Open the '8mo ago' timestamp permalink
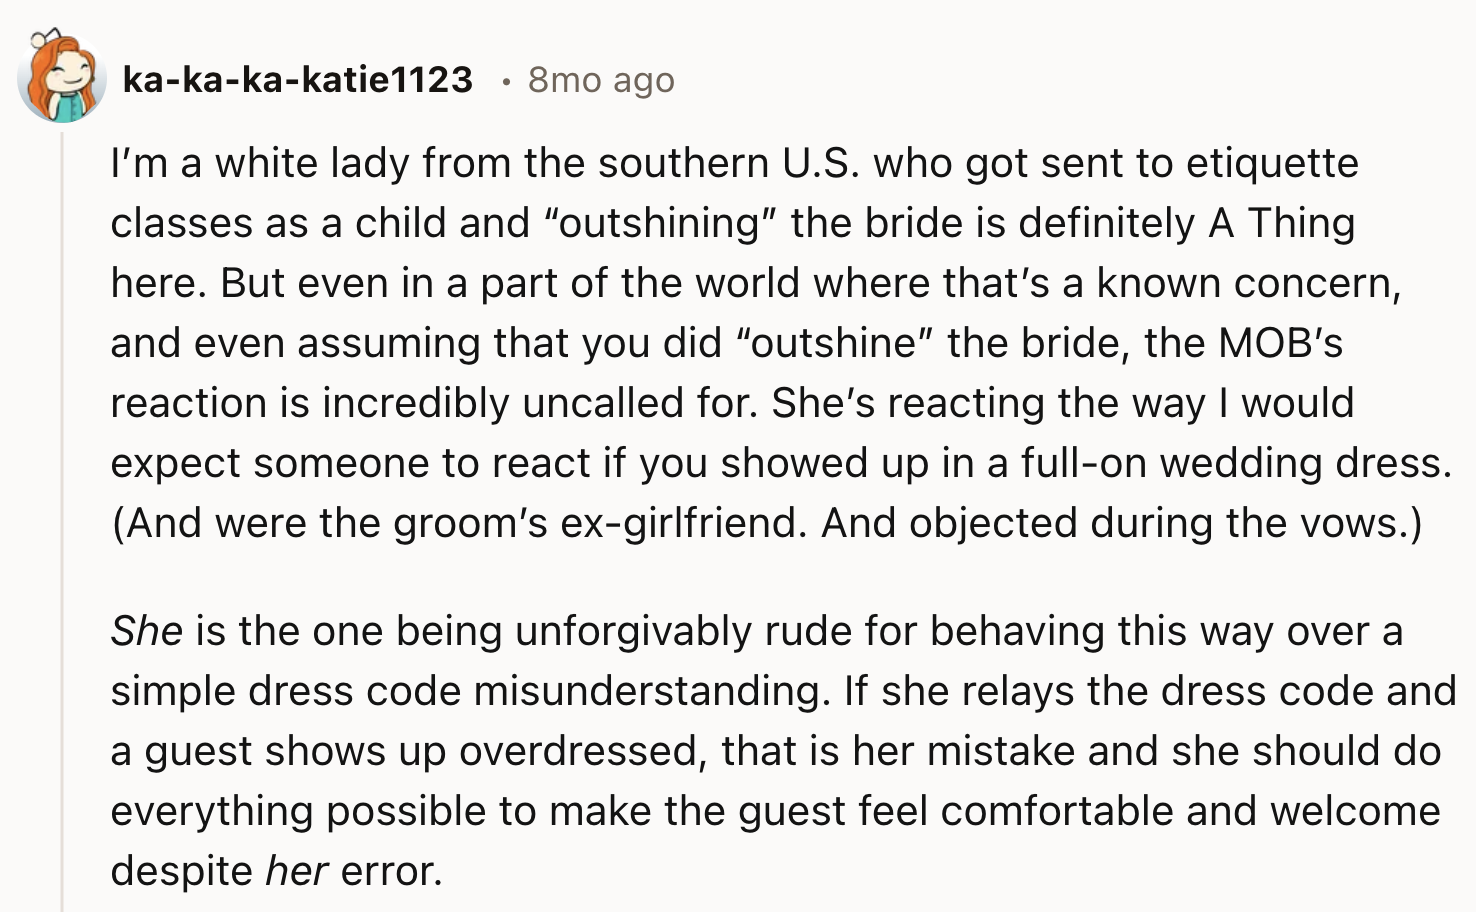 601,80
